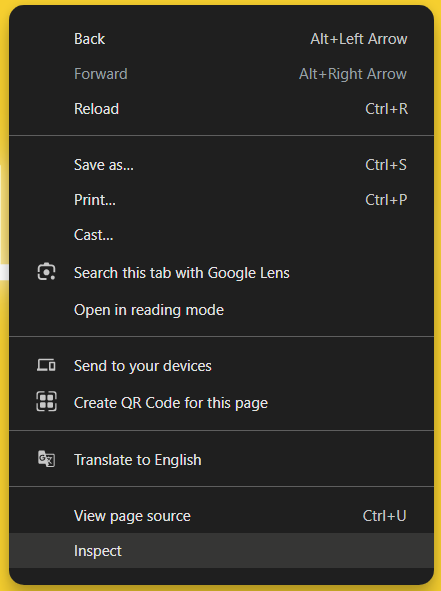Create QR Code for this page

tap(222, 403)
